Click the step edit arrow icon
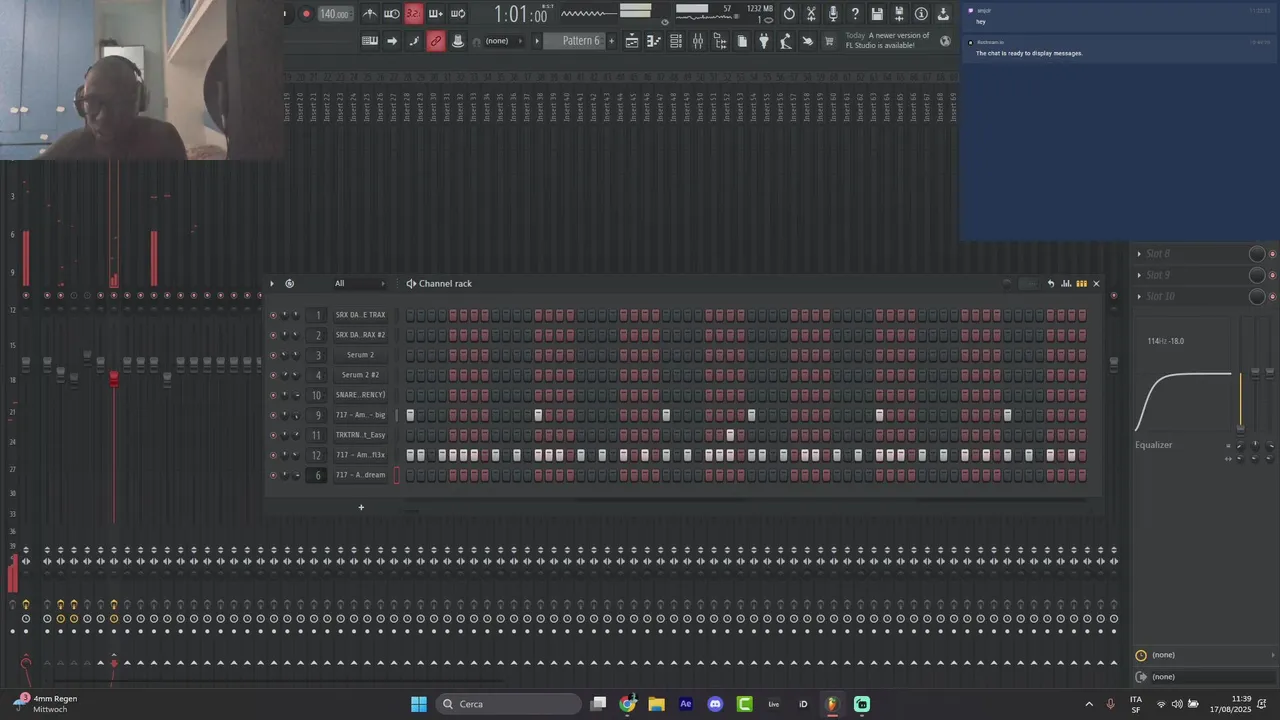The width and height of the screenshot is (1280, 720). point(392,41)
